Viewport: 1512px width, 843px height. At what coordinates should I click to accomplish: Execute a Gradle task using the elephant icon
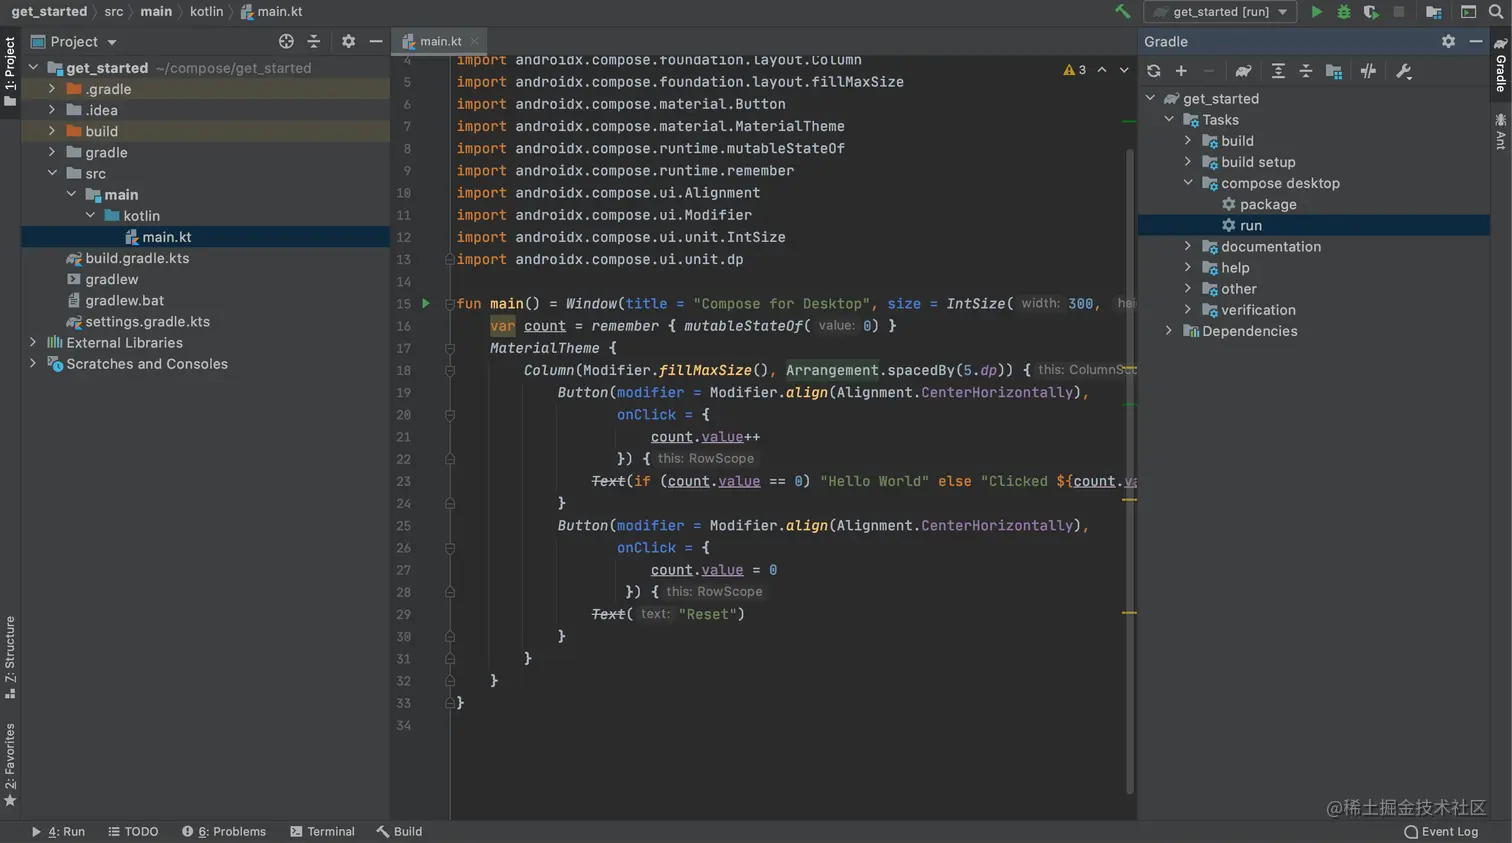[1243, 70]
